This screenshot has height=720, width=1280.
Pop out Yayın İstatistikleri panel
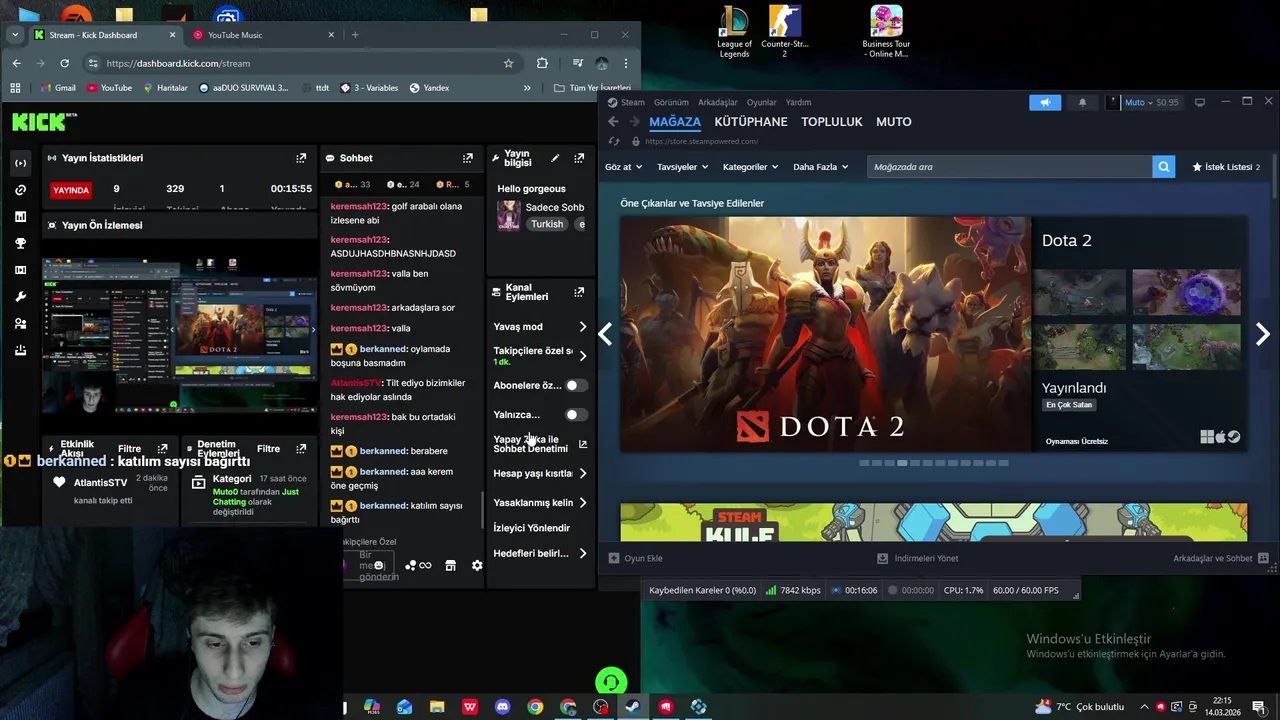(301, 158)
